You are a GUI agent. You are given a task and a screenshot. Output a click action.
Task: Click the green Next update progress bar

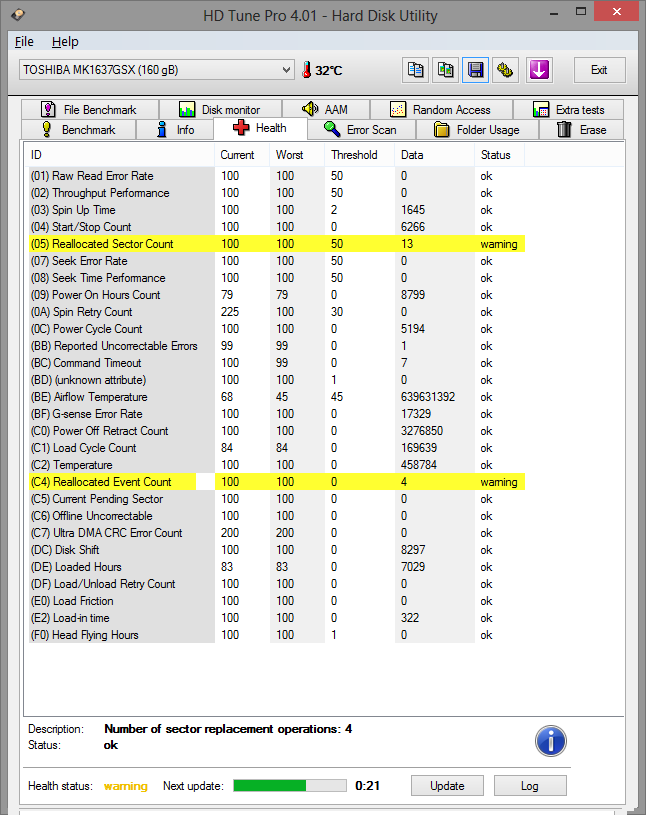(290, 785)
